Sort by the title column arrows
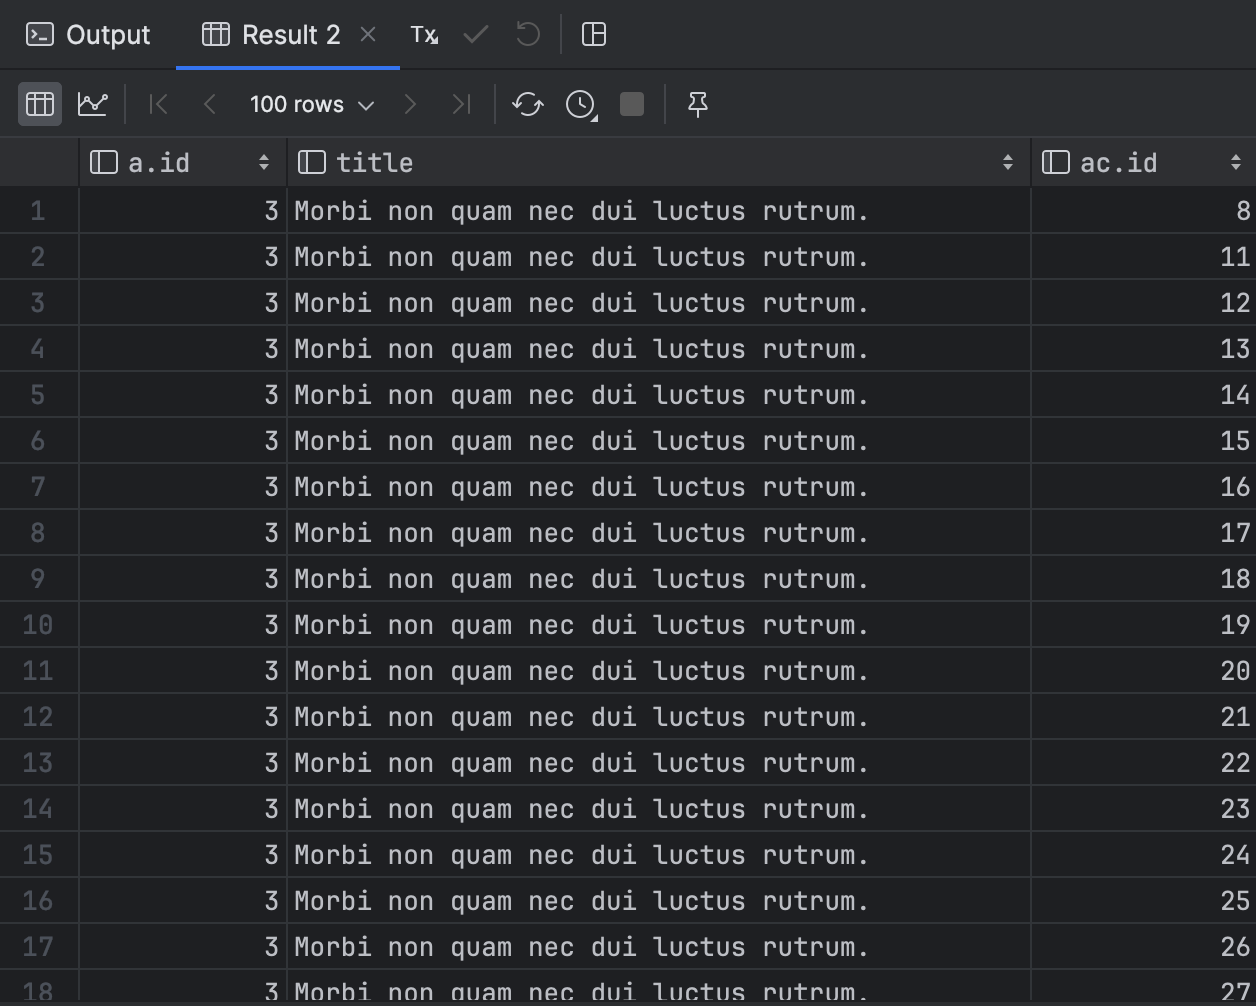Screen dimensions: 1256x1006 coord(1008,162)
